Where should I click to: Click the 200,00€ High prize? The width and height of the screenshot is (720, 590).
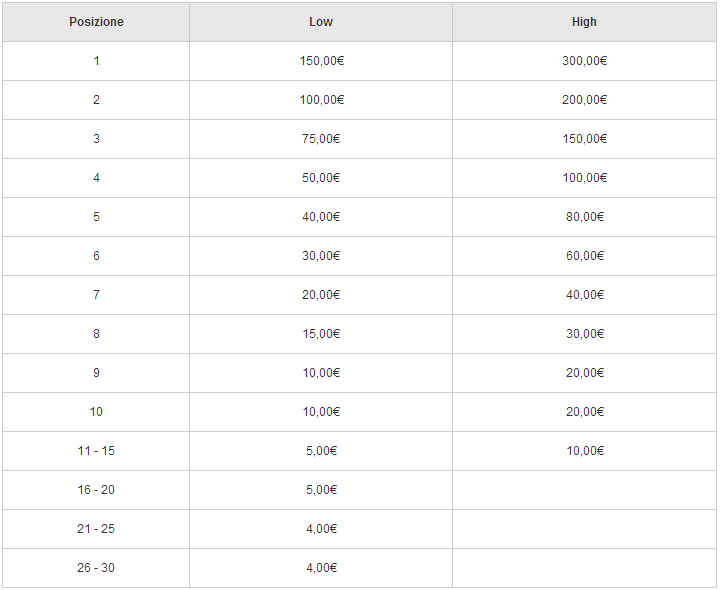coord(584,100)
